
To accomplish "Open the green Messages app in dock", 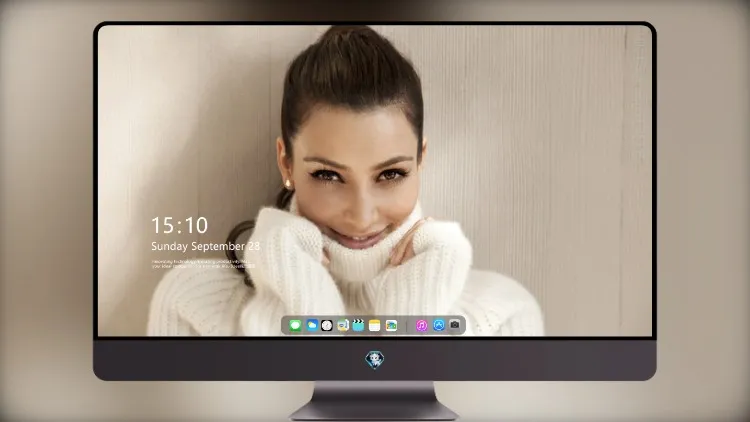I will [295, 326].
